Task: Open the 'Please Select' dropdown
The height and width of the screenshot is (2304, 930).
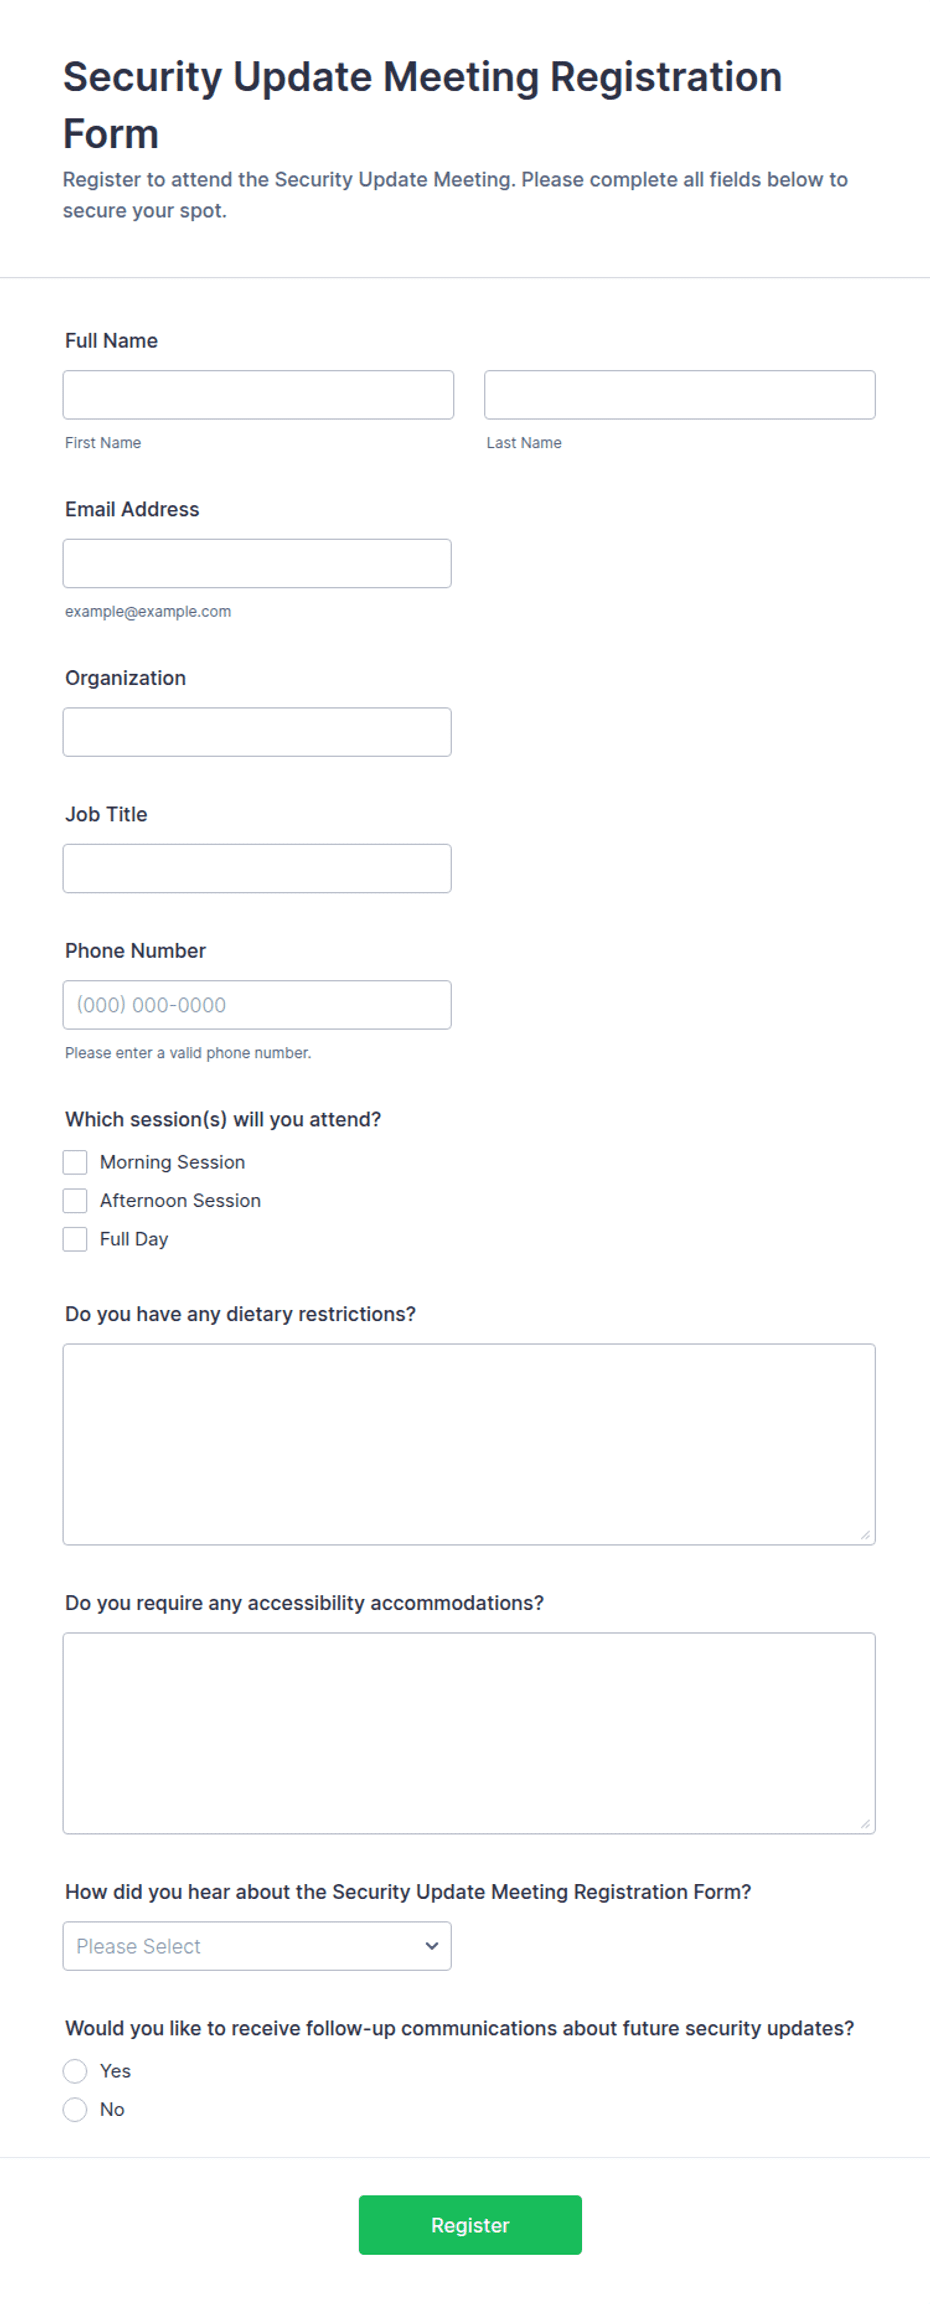Action: pos(257,1946)
